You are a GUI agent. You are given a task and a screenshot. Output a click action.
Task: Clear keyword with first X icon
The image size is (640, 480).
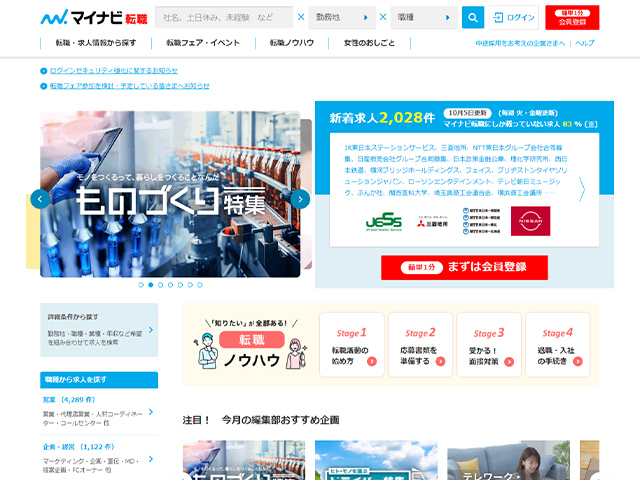[x=301, y=17]
